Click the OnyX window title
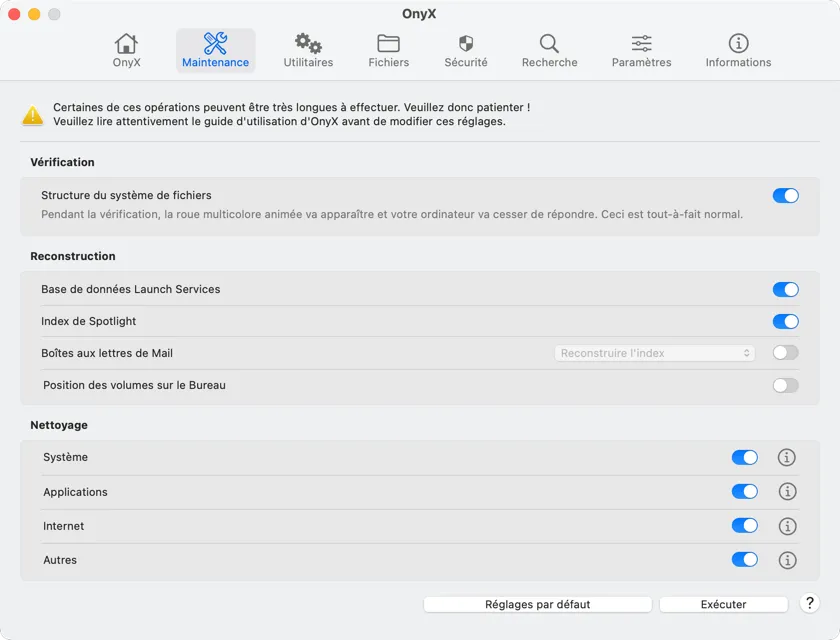Viewport: 840px width, 640px height. [419, 14]
